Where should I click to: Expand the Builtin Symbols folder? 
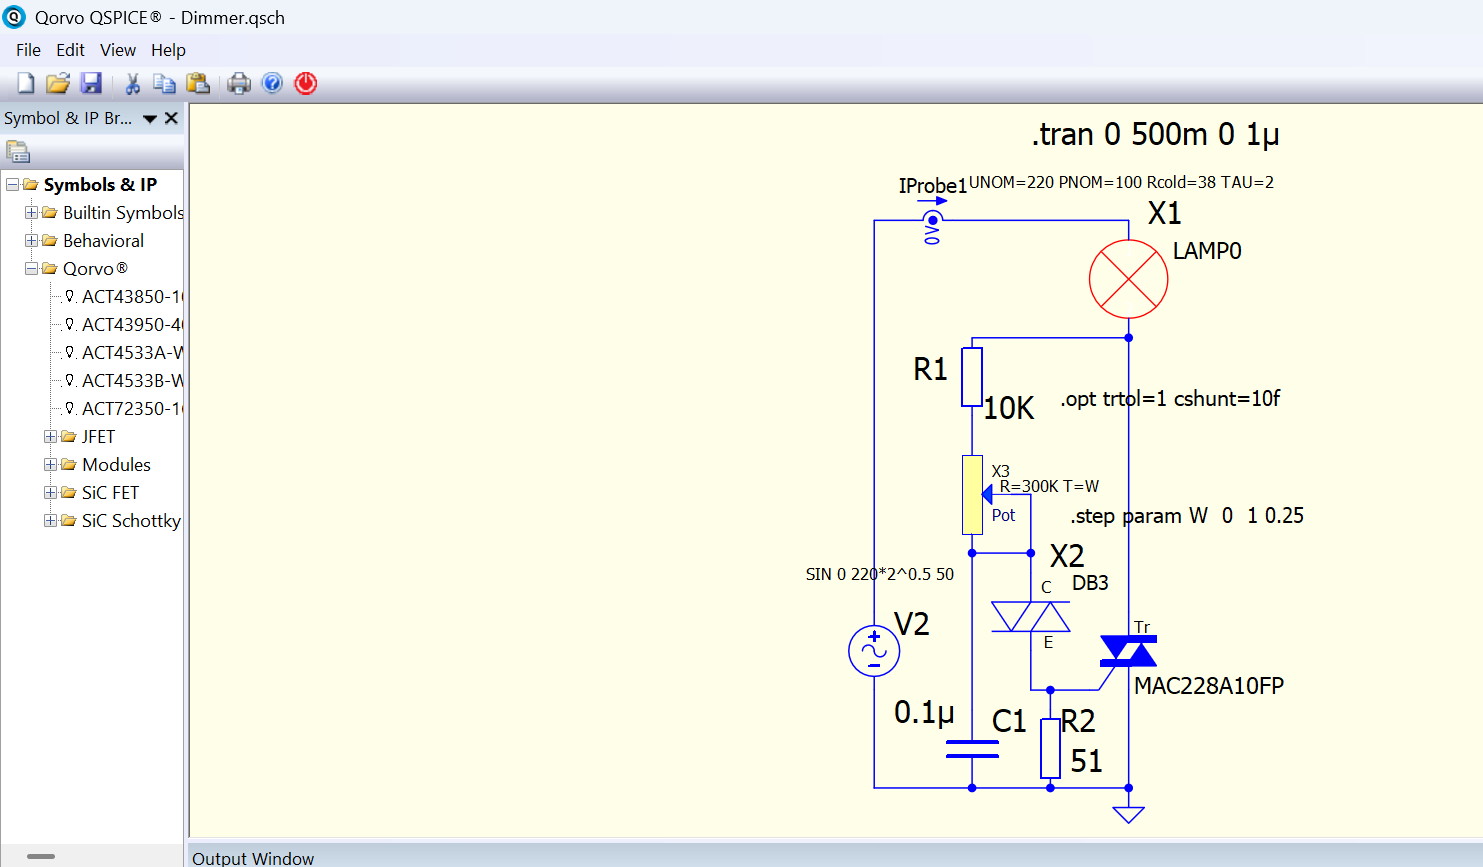(31, 213)
